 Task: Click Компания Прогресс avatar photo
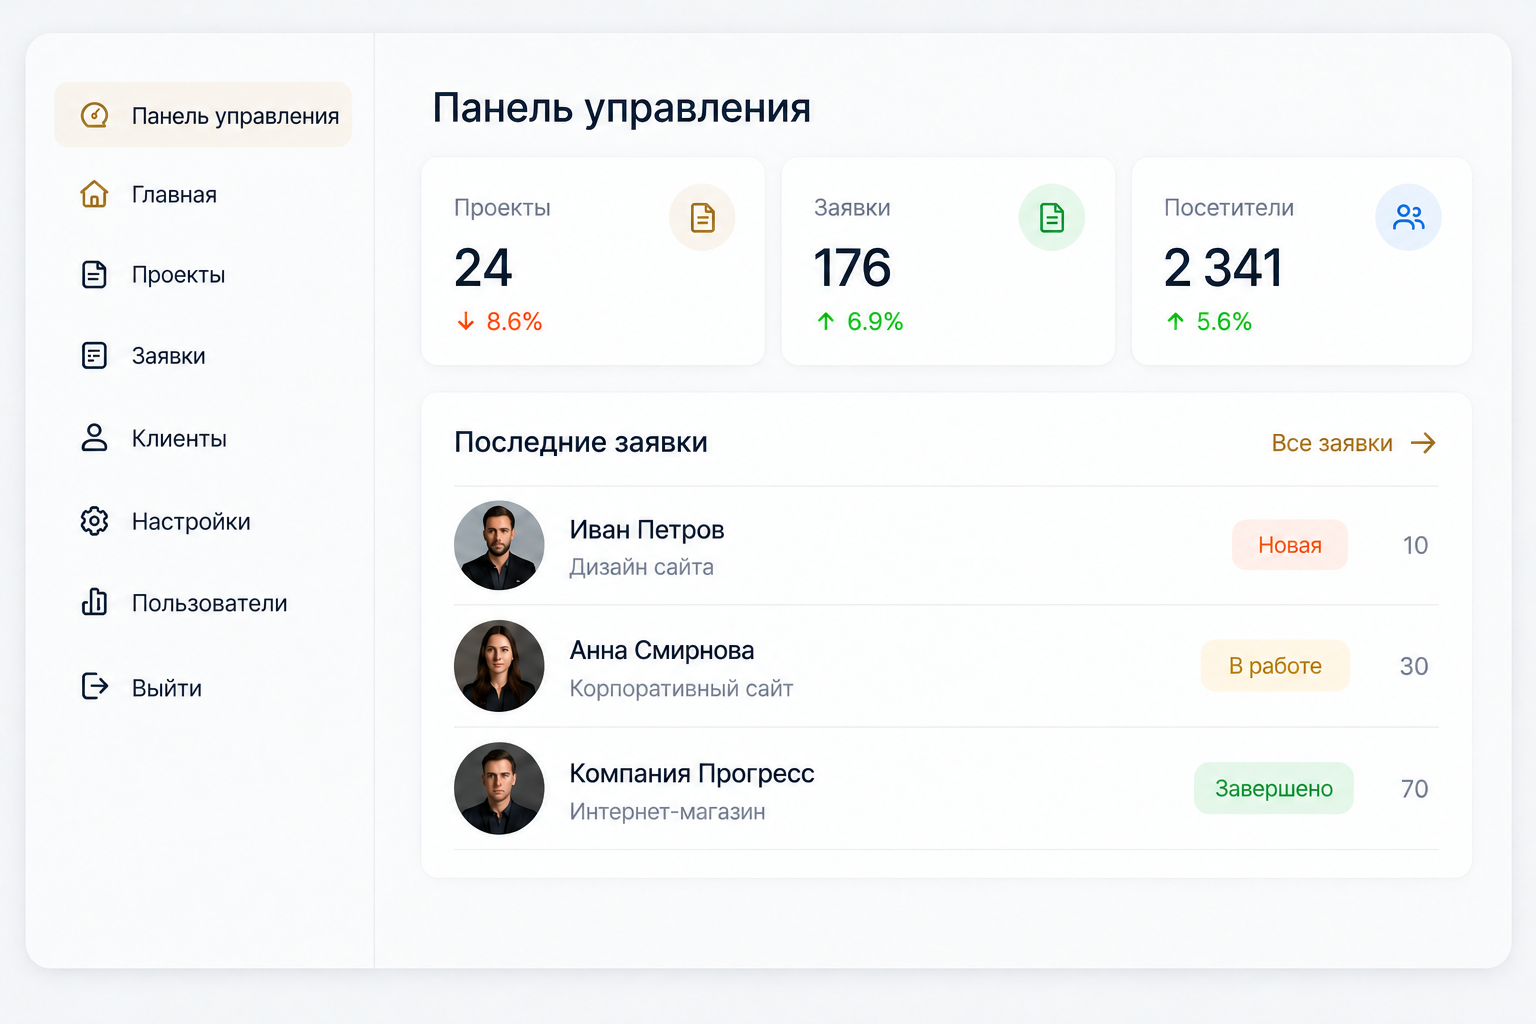[x=499, y=788]
